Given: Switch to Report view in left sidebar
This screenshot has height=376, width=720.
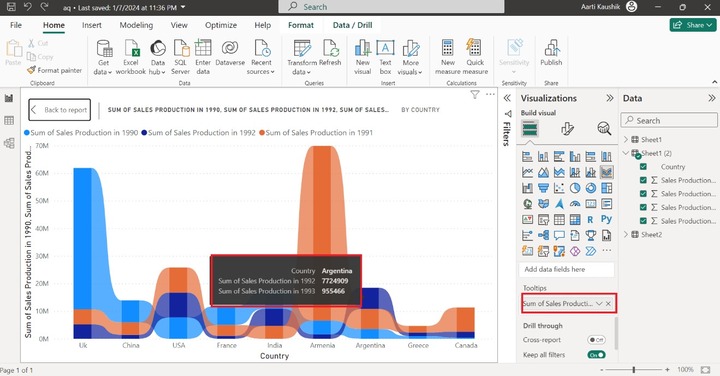Looking at the screenshot, I should tap(9, 98).
